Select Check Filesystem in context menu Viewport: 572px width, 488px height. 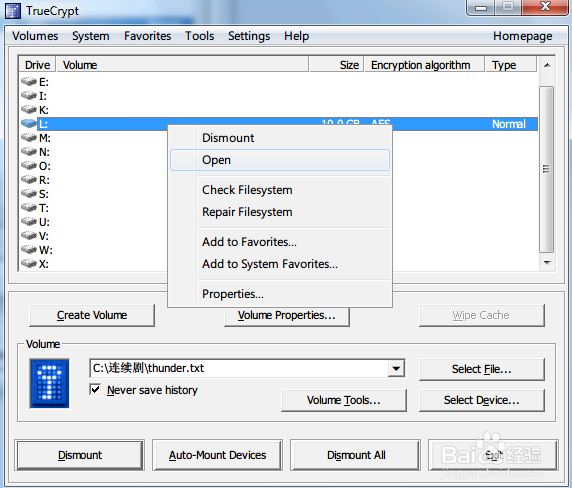280,190
